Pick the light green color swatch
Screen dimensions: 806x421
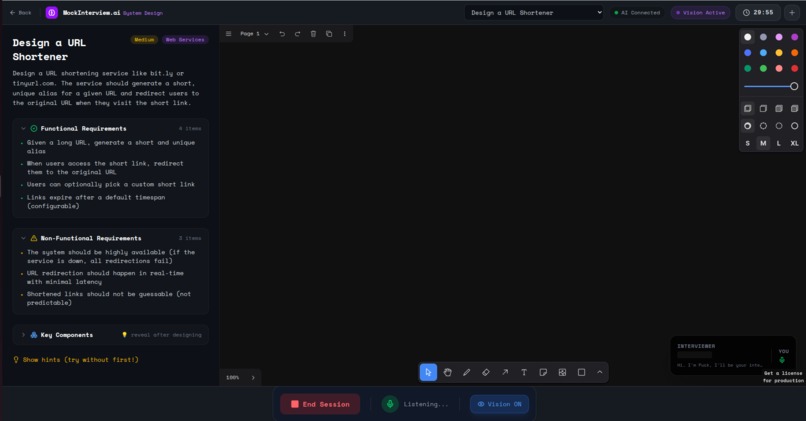pyautogui.click(x=763, y=68)
